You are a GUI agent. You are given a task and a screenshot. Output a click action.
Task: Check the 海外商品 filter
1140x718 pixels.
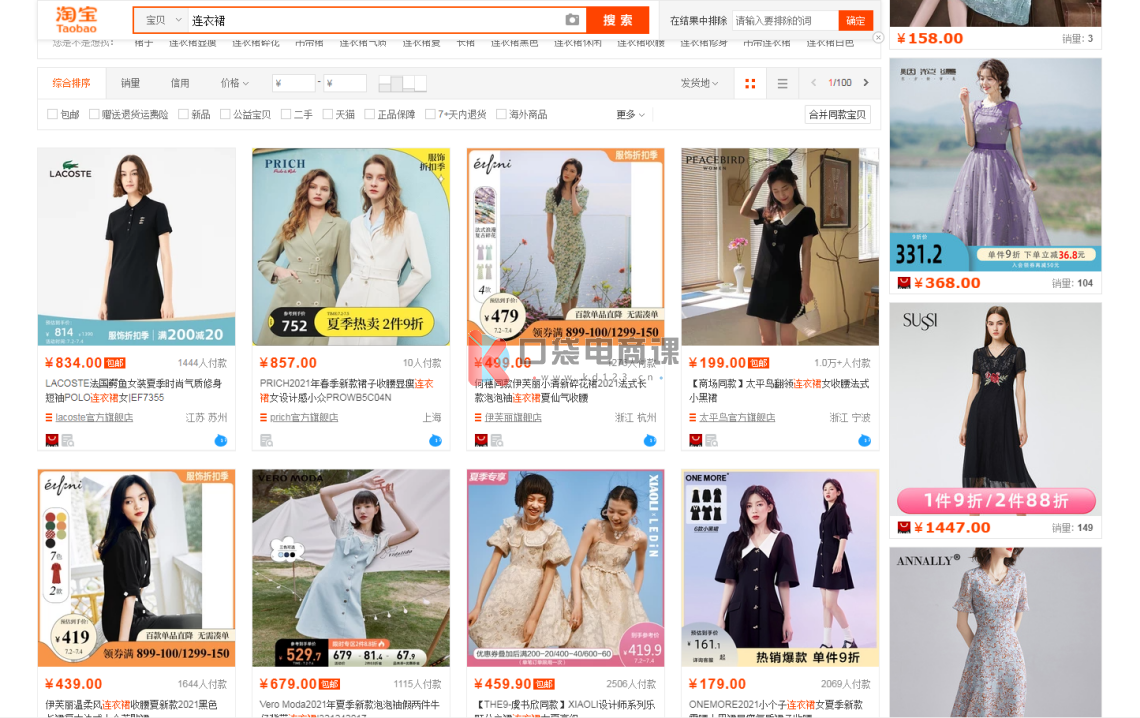coord(501,114)
